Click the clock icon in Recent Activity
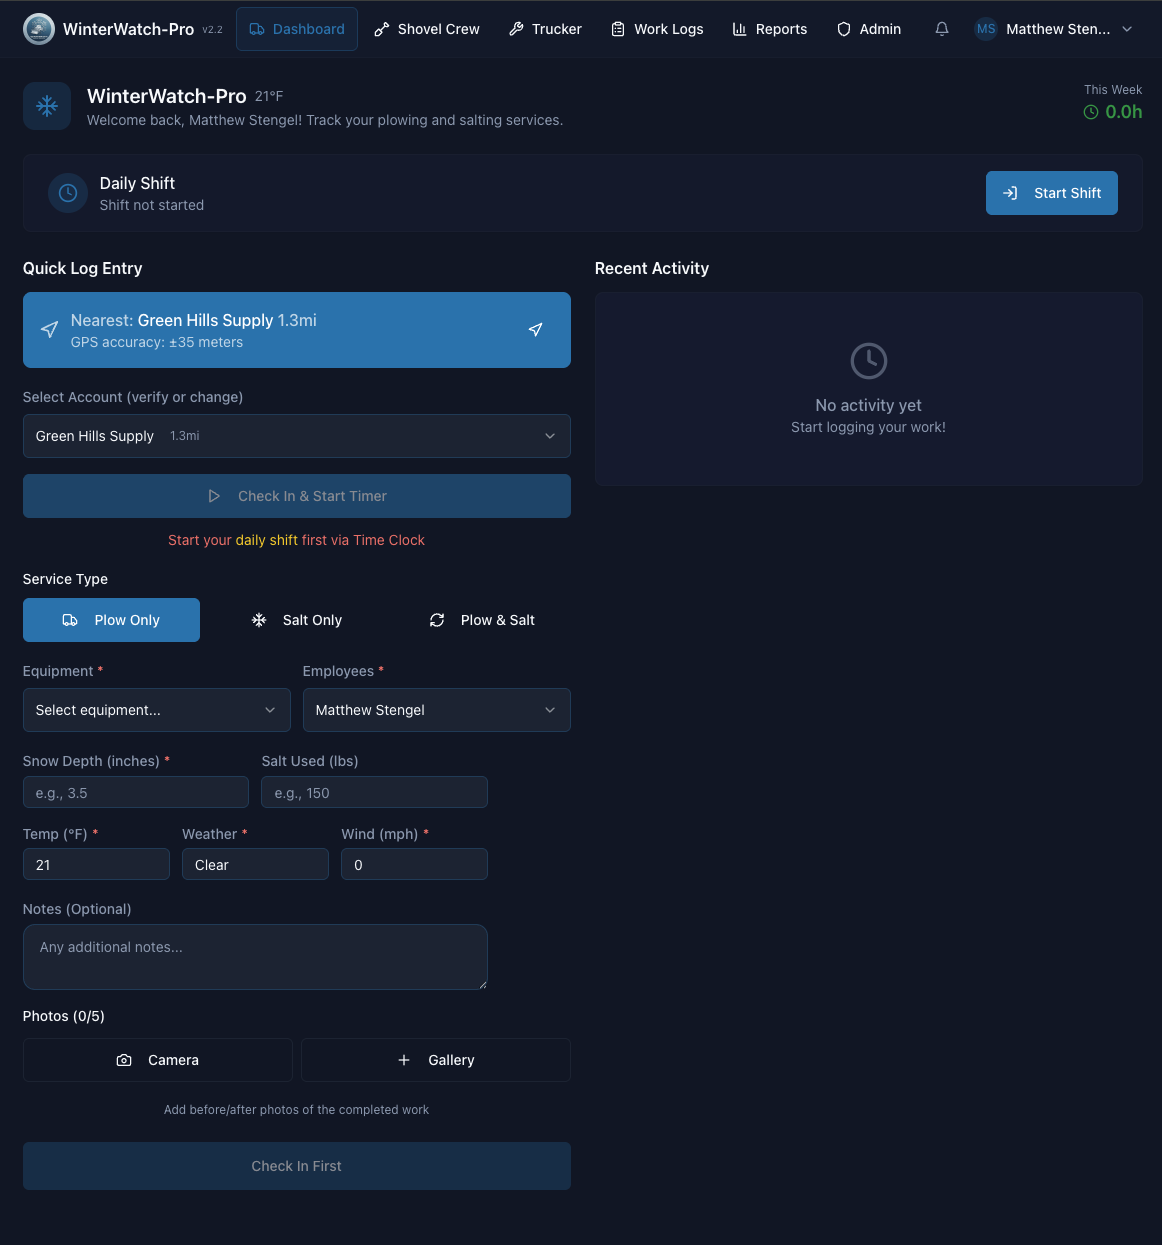The height and width of the screenshot is (1245, 1162). coord(868,361)
